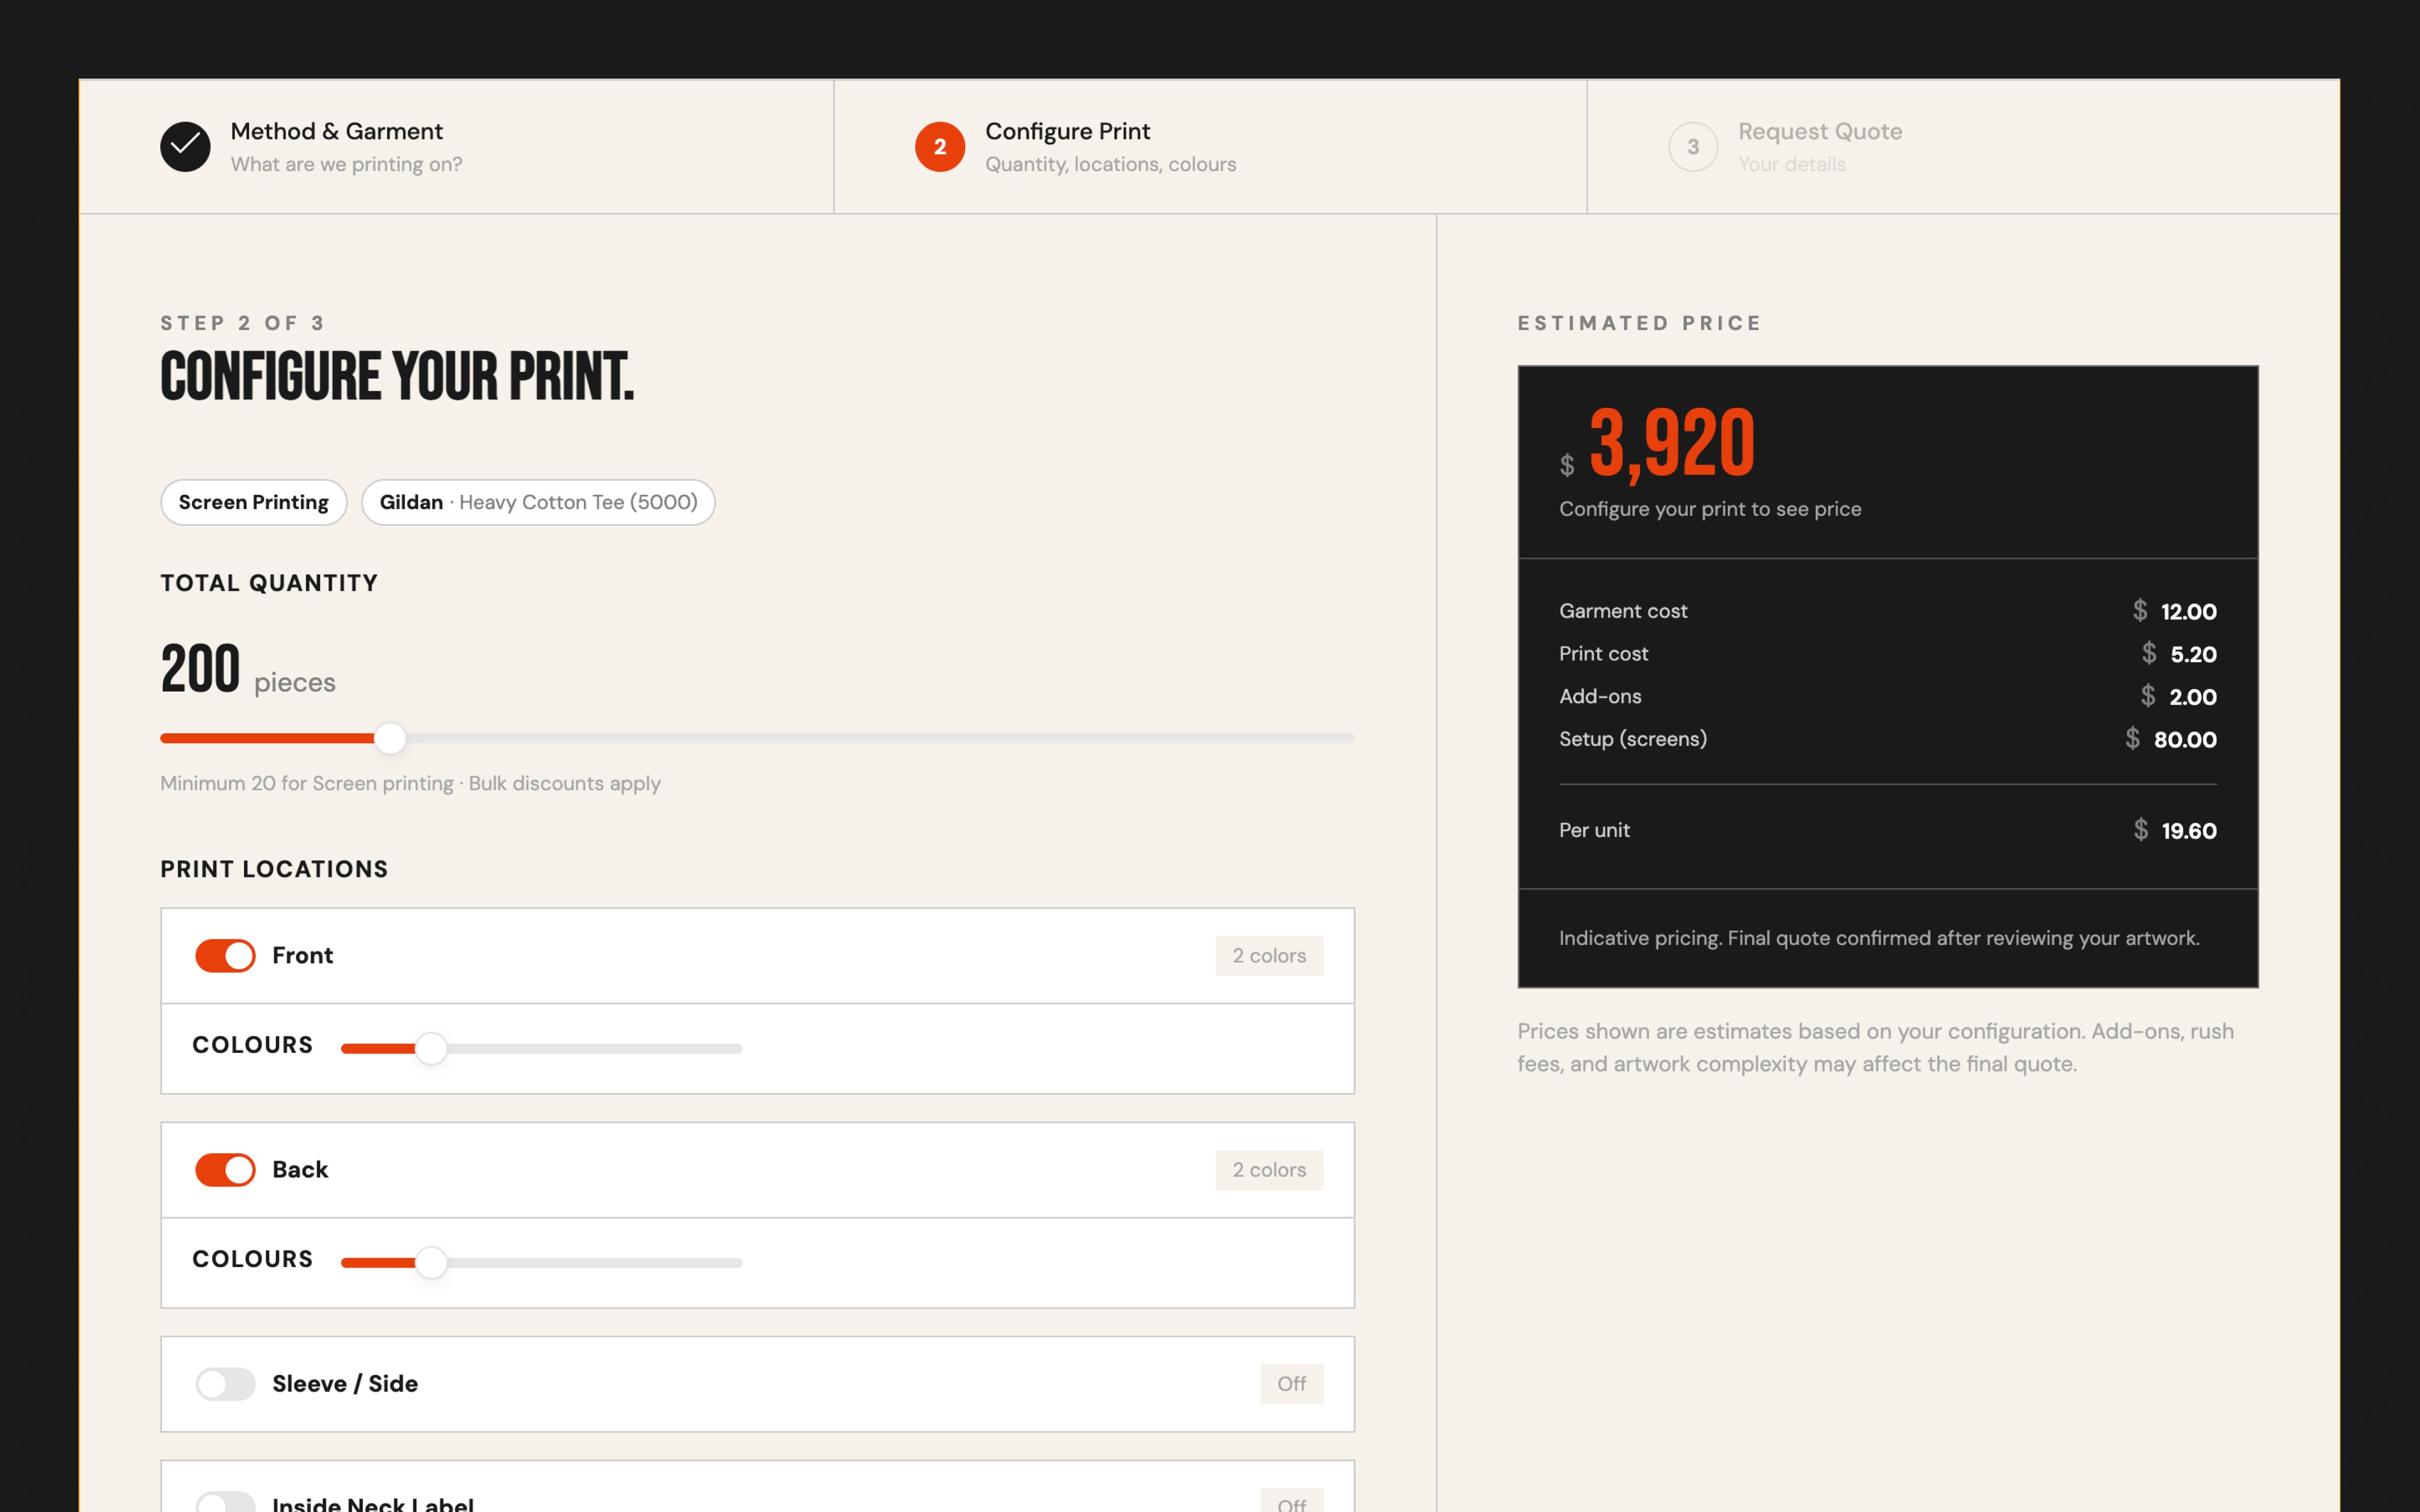
Task: Click the 'Sleeve / Side' label
Action: pos(345,1384)
